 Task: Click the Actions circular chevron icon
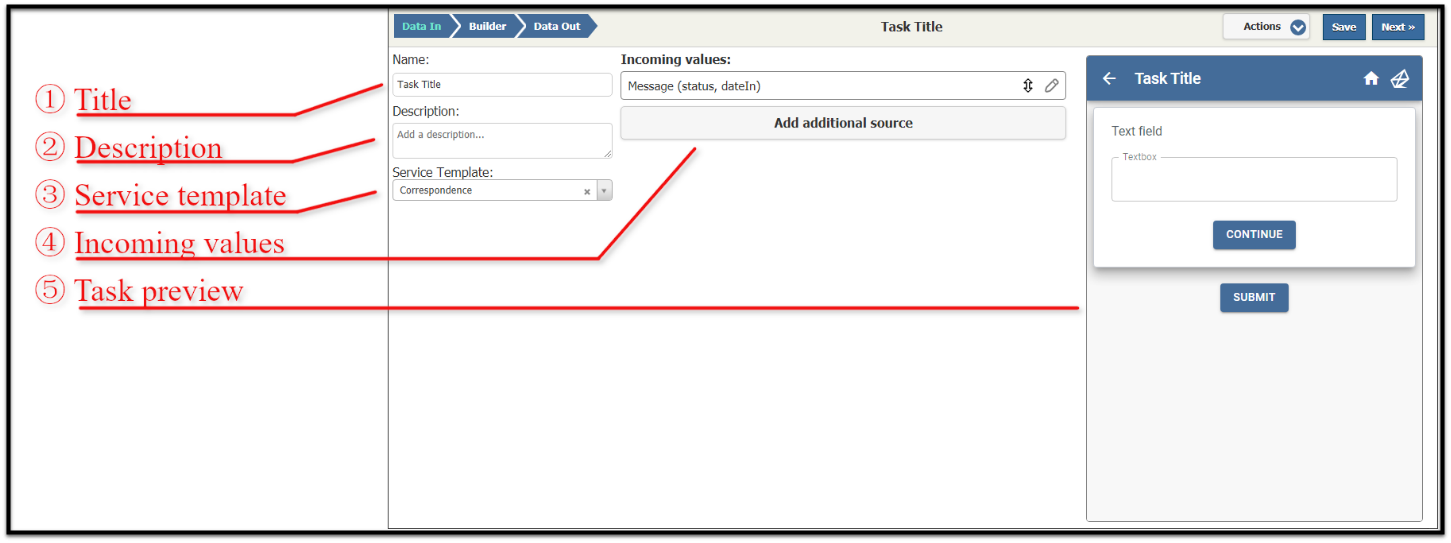tap(1298, 28)
